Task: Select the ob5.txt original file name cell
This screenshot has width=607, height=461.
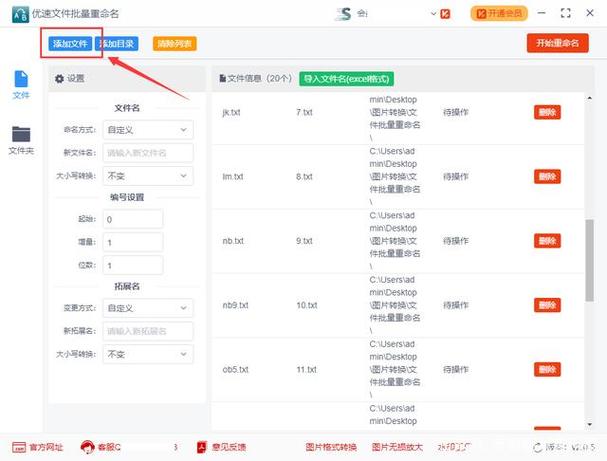Action: (235, 370)
